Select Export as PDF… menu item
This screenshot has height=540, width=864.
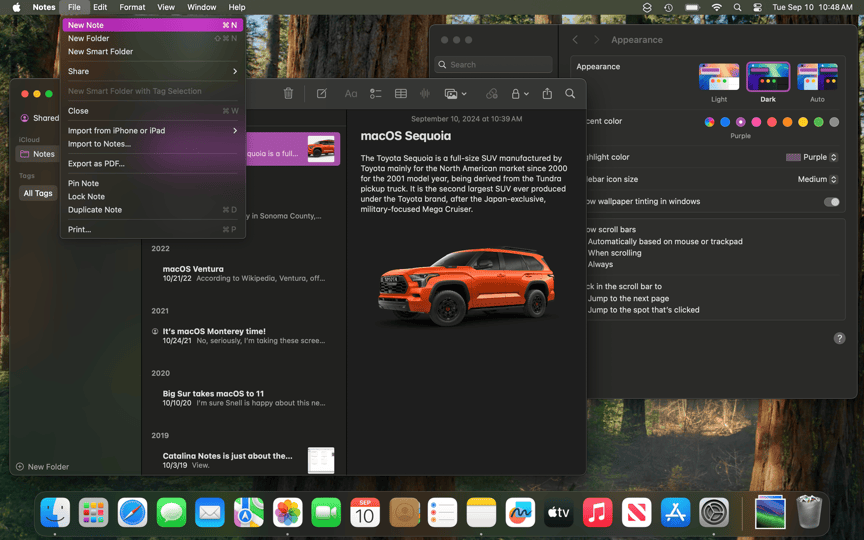[153, 164]
